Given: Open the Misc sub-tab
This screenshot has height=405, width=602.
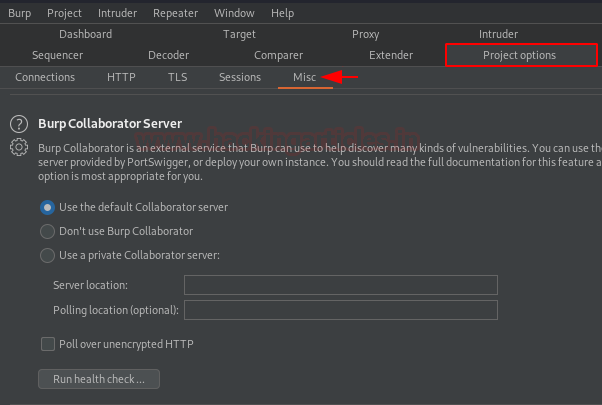Looking at the screenshot, I should point(304,77).
